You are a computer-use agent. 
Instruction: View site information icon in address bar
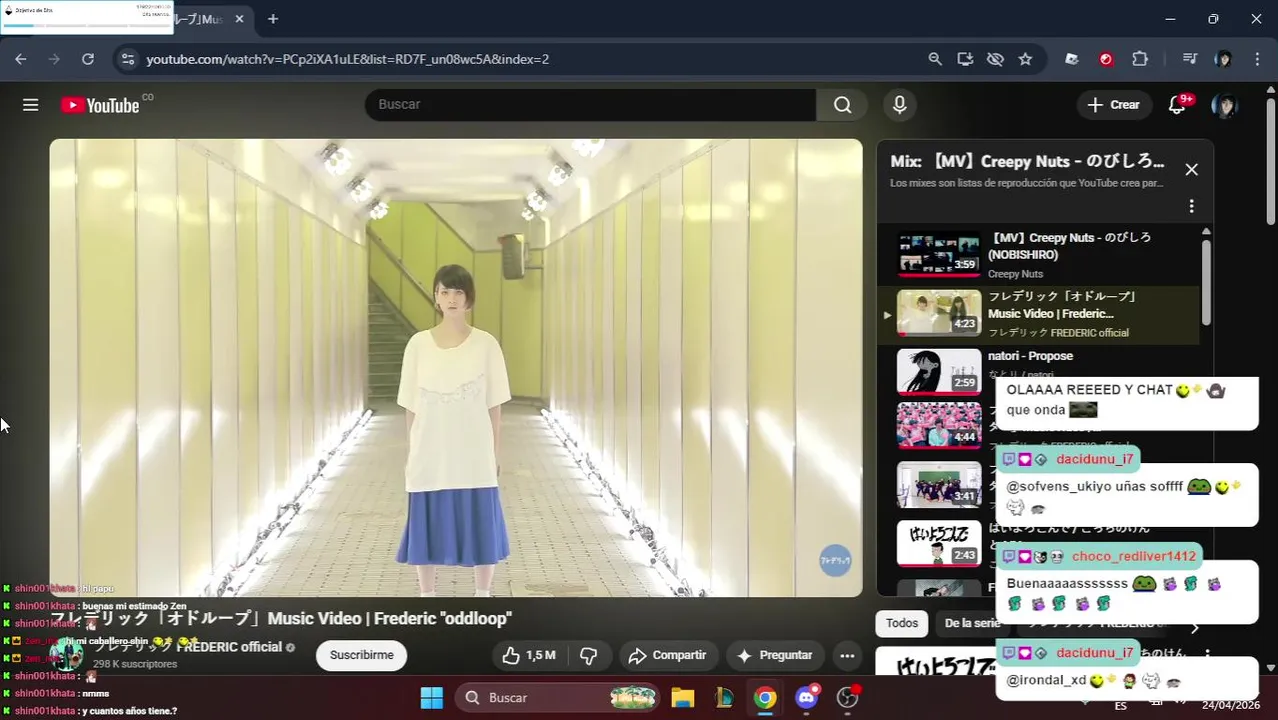click(x=127, y=59)
